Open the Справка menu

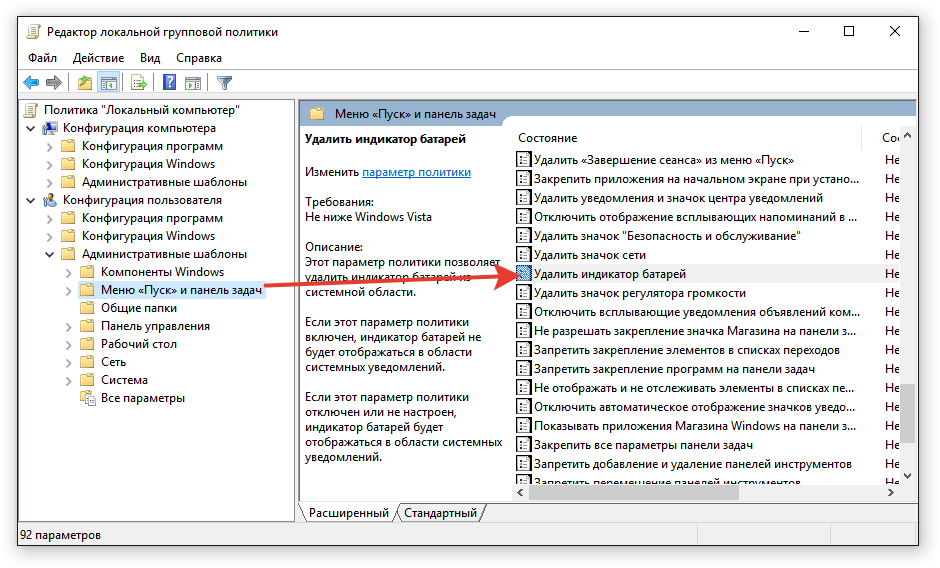198,58
